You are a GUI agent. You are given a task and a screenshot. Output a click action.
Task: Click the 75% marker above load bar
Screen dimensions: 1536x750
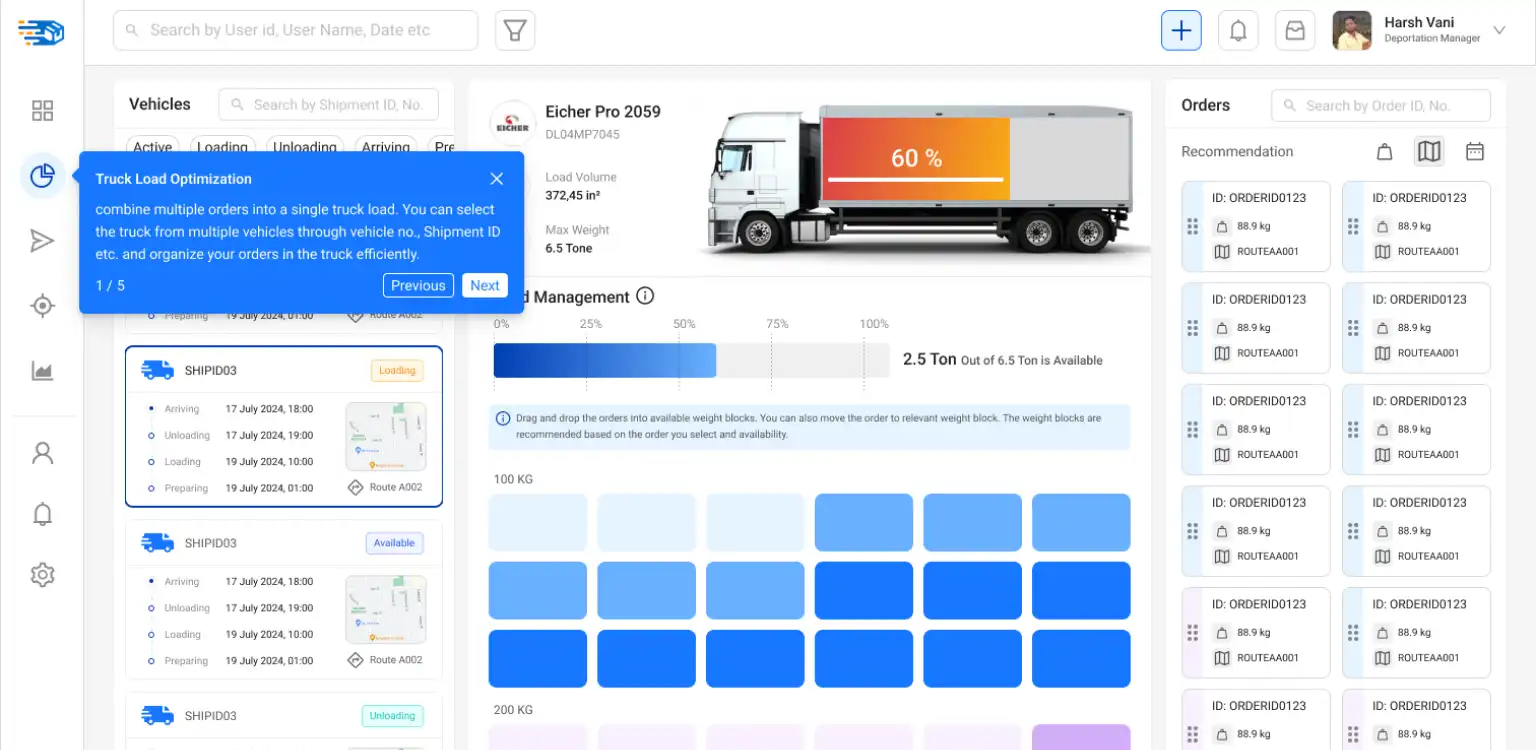(x=777, y=324)
